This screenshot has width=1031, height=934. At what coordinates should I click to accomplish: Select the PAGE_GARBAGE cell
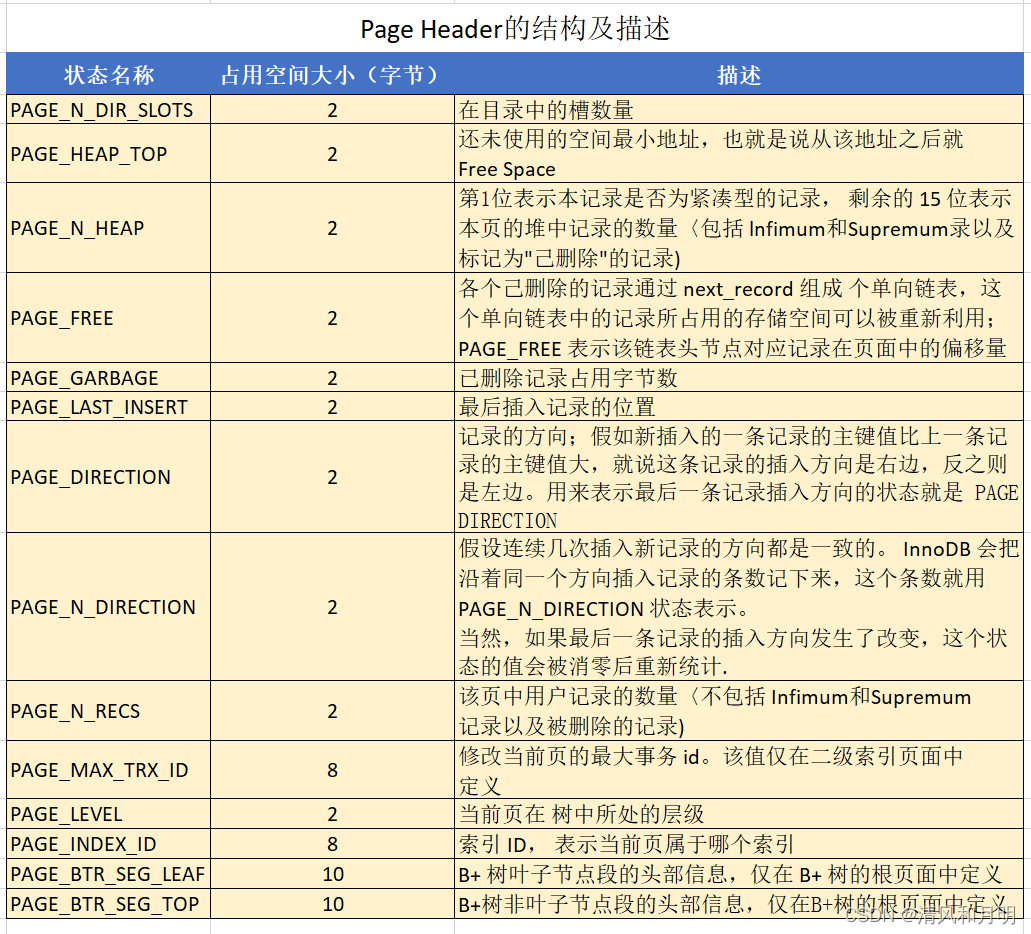(x=108, y=378)
